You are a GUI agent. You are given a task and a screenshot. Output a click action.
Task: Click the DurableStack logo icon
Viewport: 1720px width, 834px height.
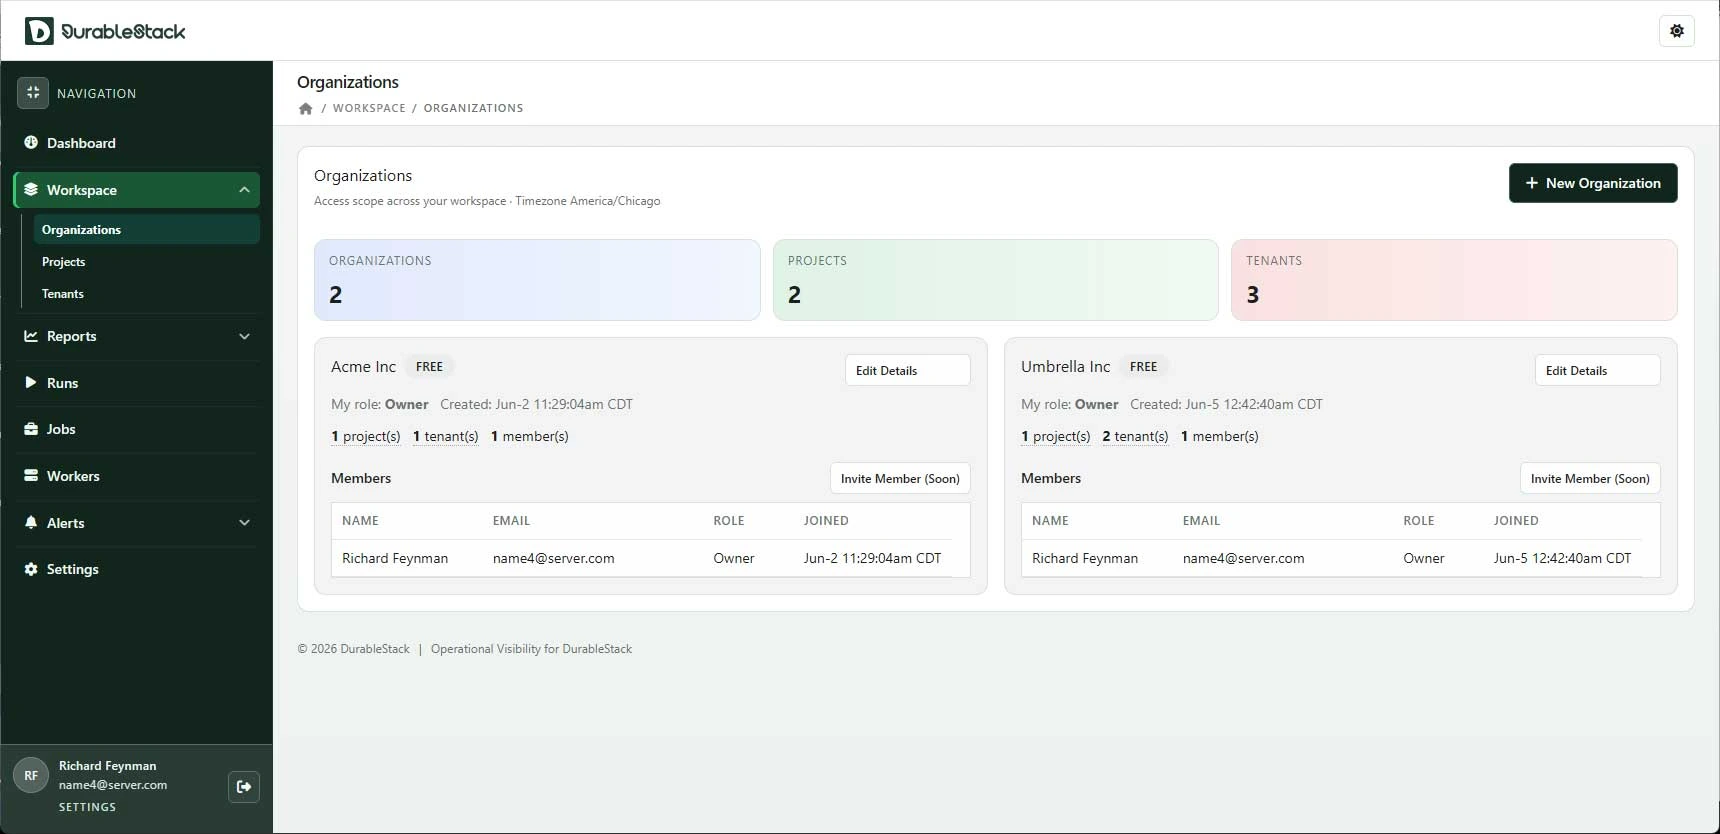39,31
